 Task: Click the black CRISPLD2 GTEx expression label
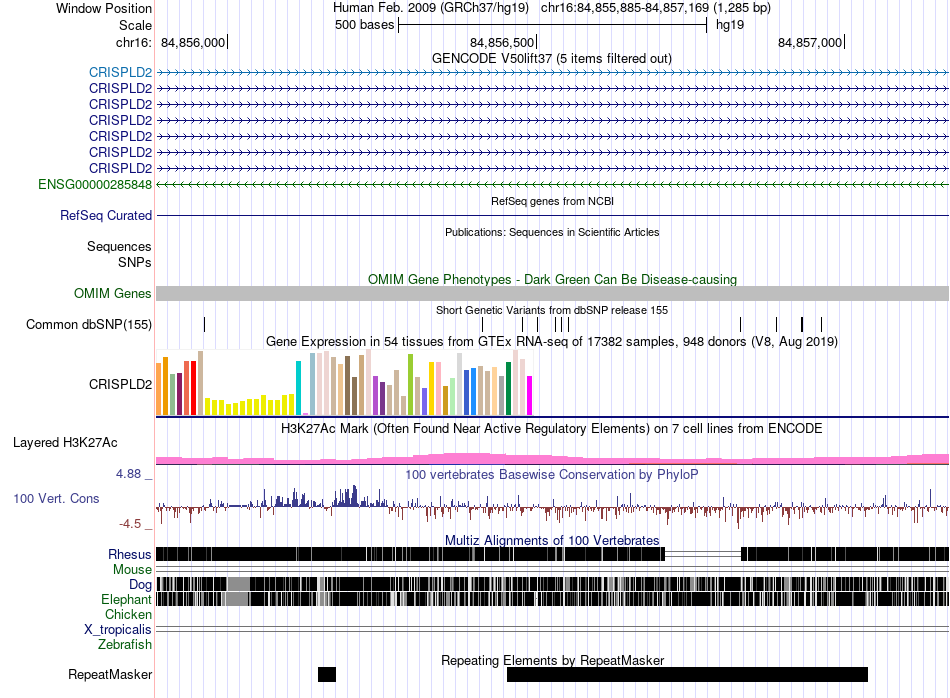click(121, 384)
